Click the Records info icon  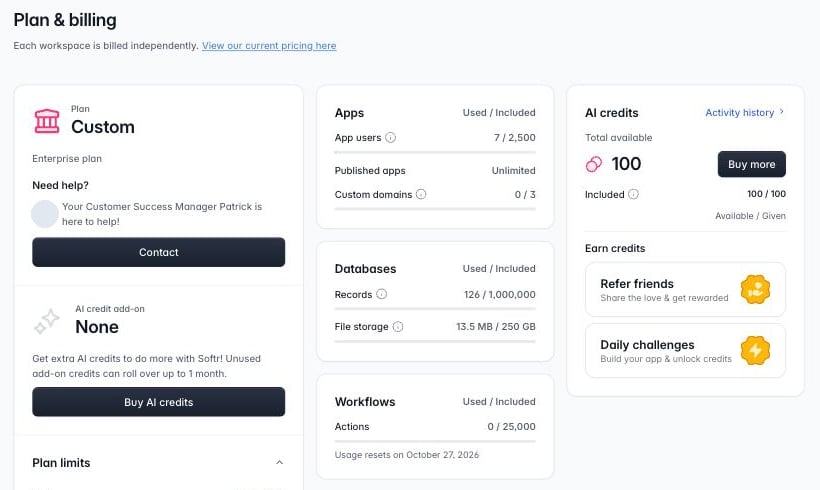click(382, 294)
